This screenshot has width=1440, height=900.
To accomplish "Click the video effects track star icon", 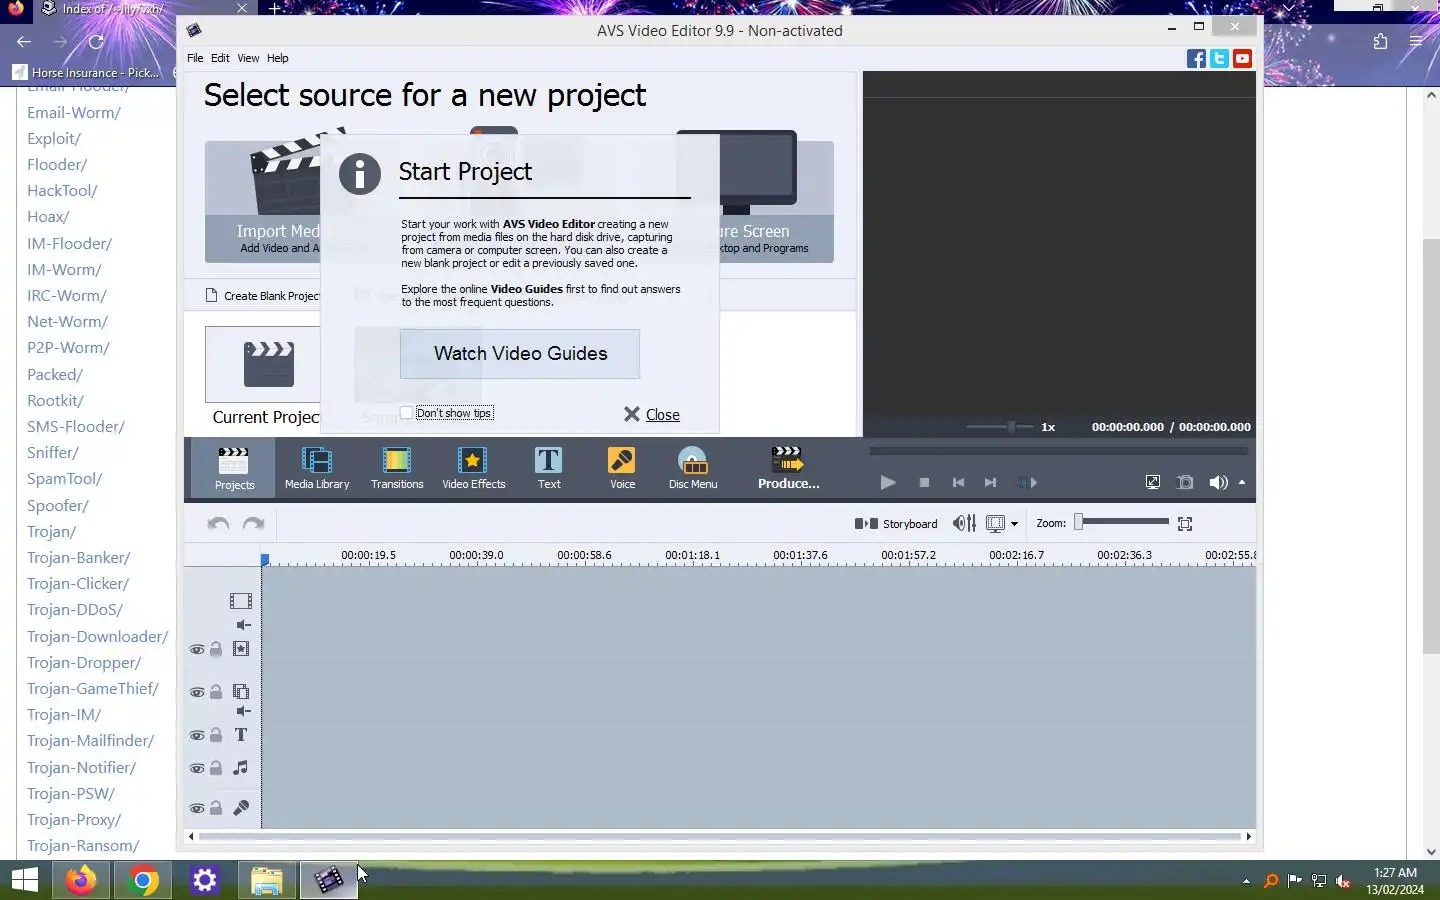I will point(241,648).
